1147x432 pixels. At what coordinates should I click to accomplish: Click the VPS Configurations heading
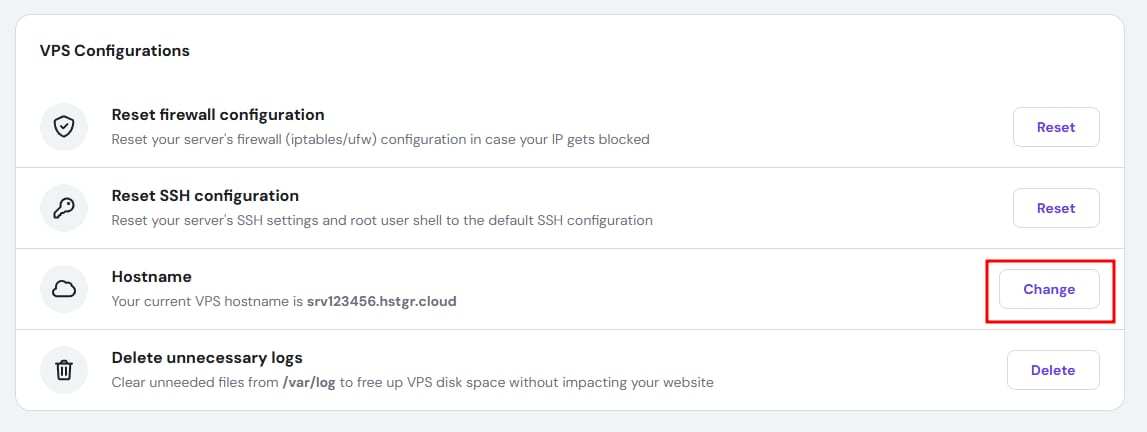click(115, 50)
